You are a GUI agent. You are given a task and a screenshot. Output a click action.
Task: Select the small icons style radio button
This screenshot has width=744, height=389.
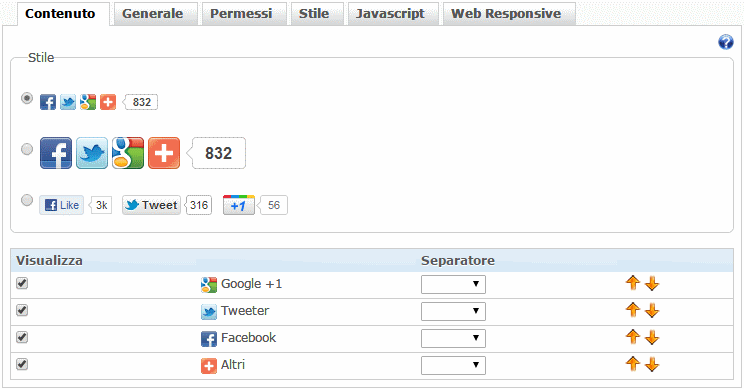point(27,98)
